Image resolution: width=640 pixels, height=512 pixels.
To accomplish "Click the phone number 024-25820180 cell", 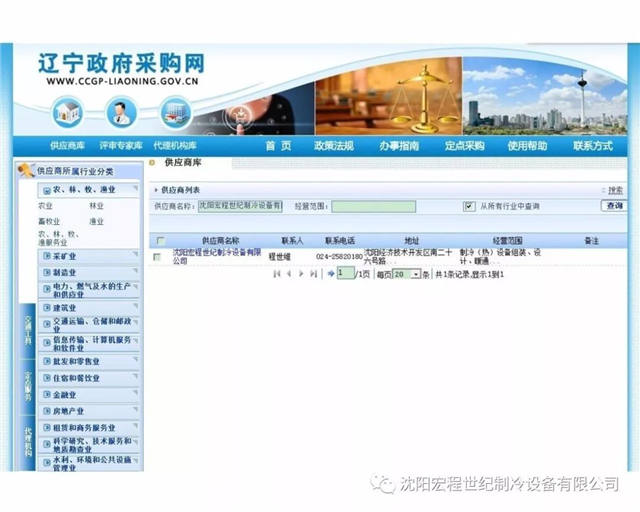I will [339, 257].
